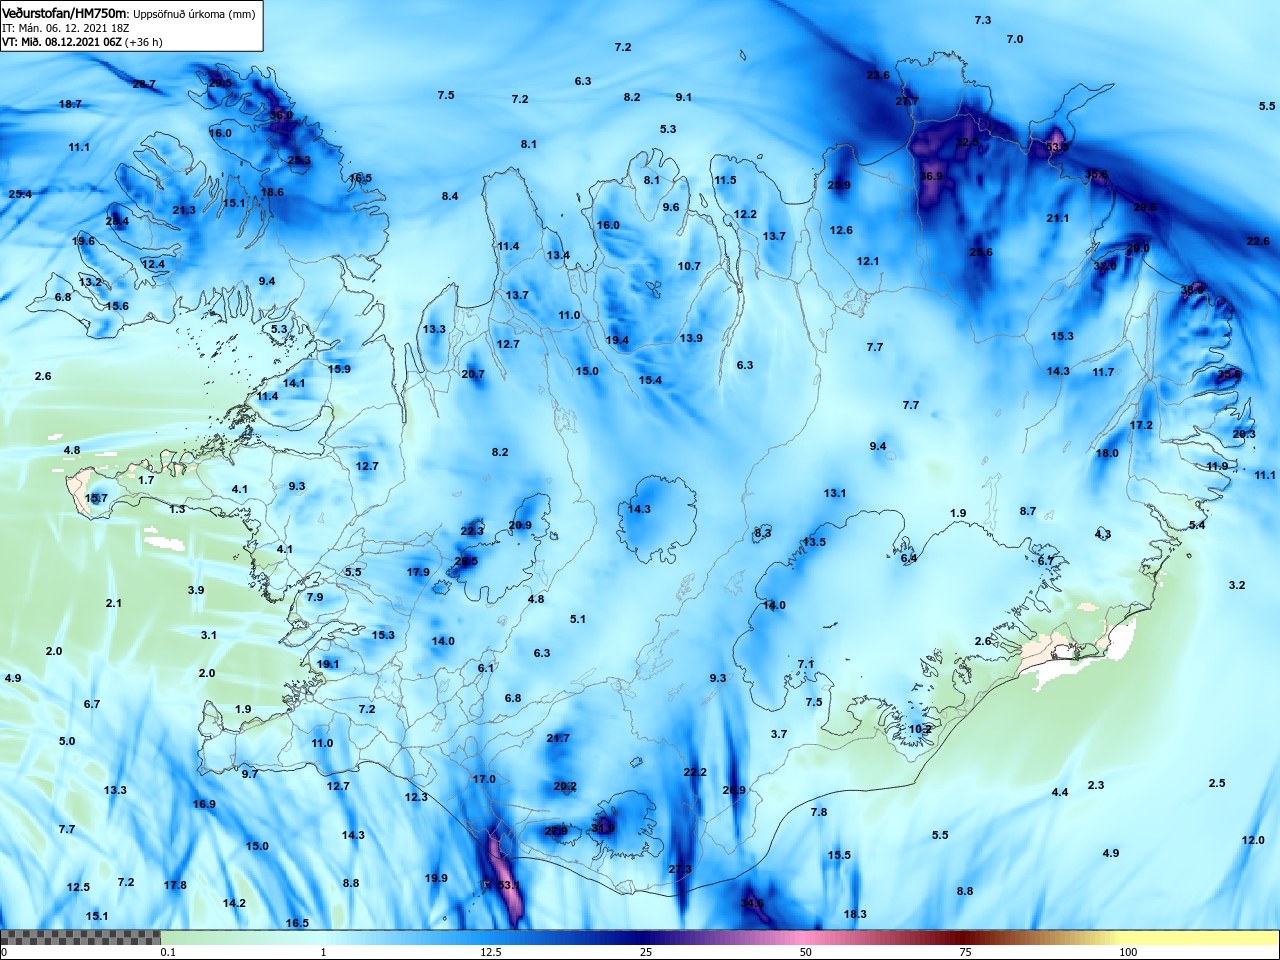Click the 1.7 precipitation value
The width and height of the screenshot is (1280, 960).
[x=146, y=480]
